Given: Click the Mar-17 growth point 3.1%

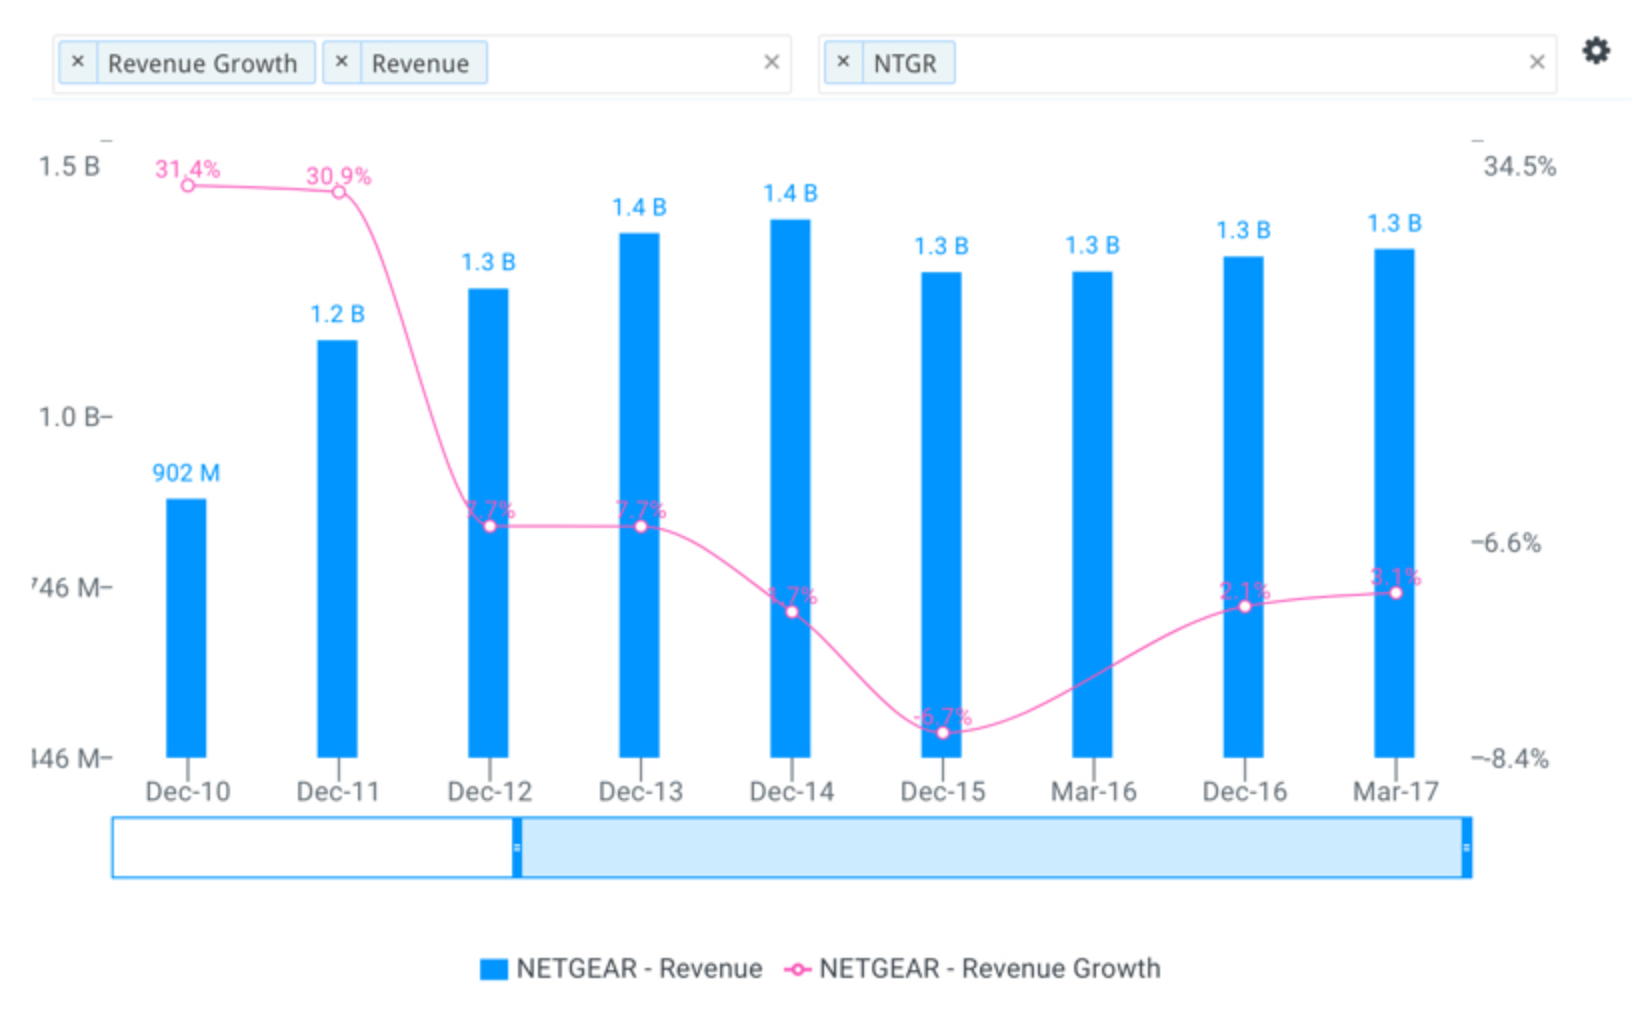Looking at the screenshot, I should [x=1396, y=593].
